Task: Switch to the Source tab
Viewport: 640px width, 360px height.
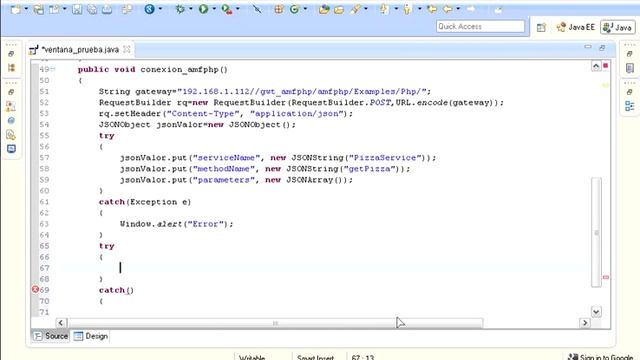Action: [x=51, y=336]
